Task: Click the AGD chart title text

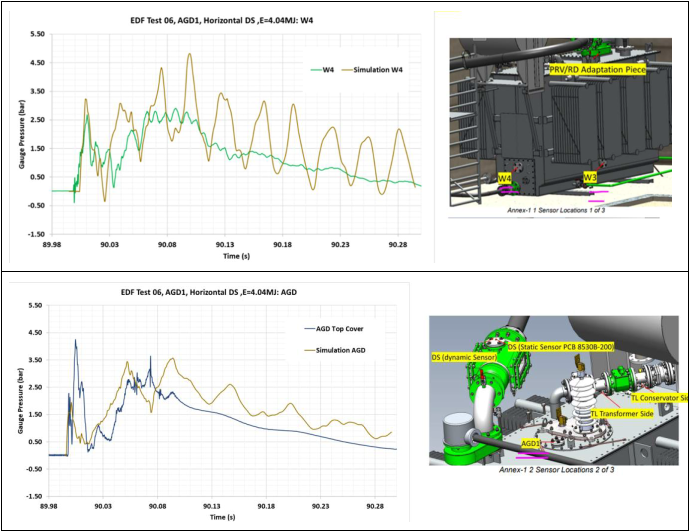Action: 209,292
